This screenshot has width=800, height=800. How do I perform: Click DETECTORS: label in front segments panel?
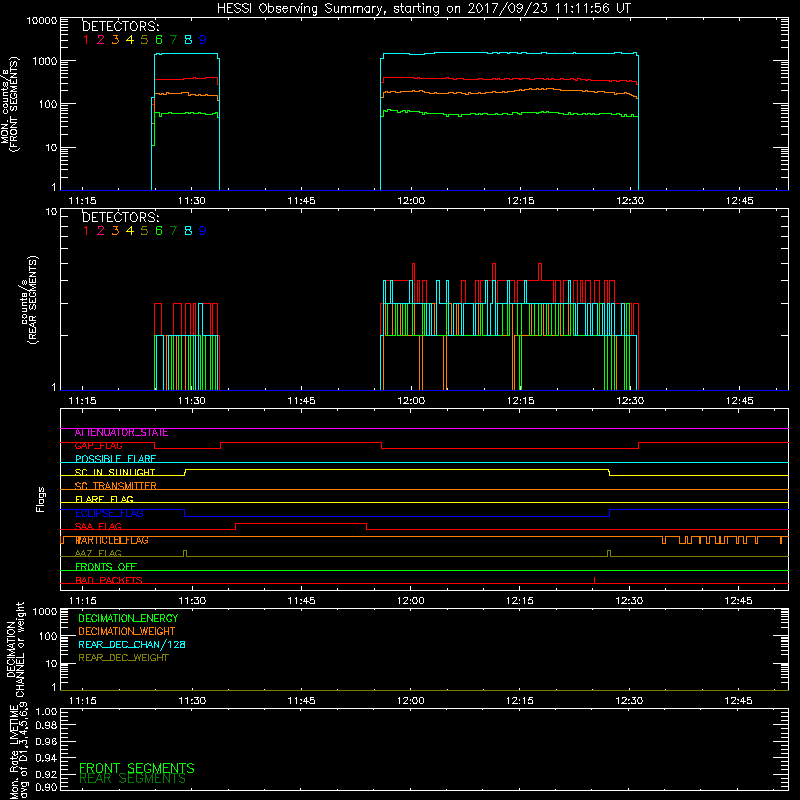[x=120, y=27]
